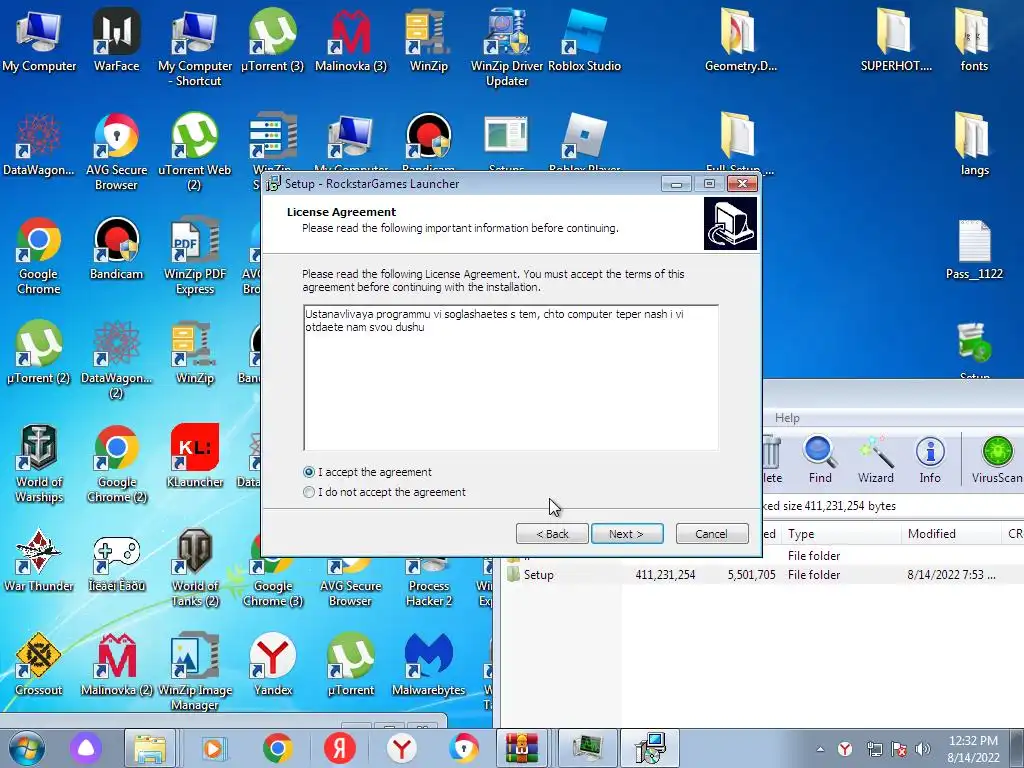The height and width of the screenshot is (768, 1024).
Task: Select the Malwarebytes desktop icon
Action: pyautogui.click(x=428, y=665)
